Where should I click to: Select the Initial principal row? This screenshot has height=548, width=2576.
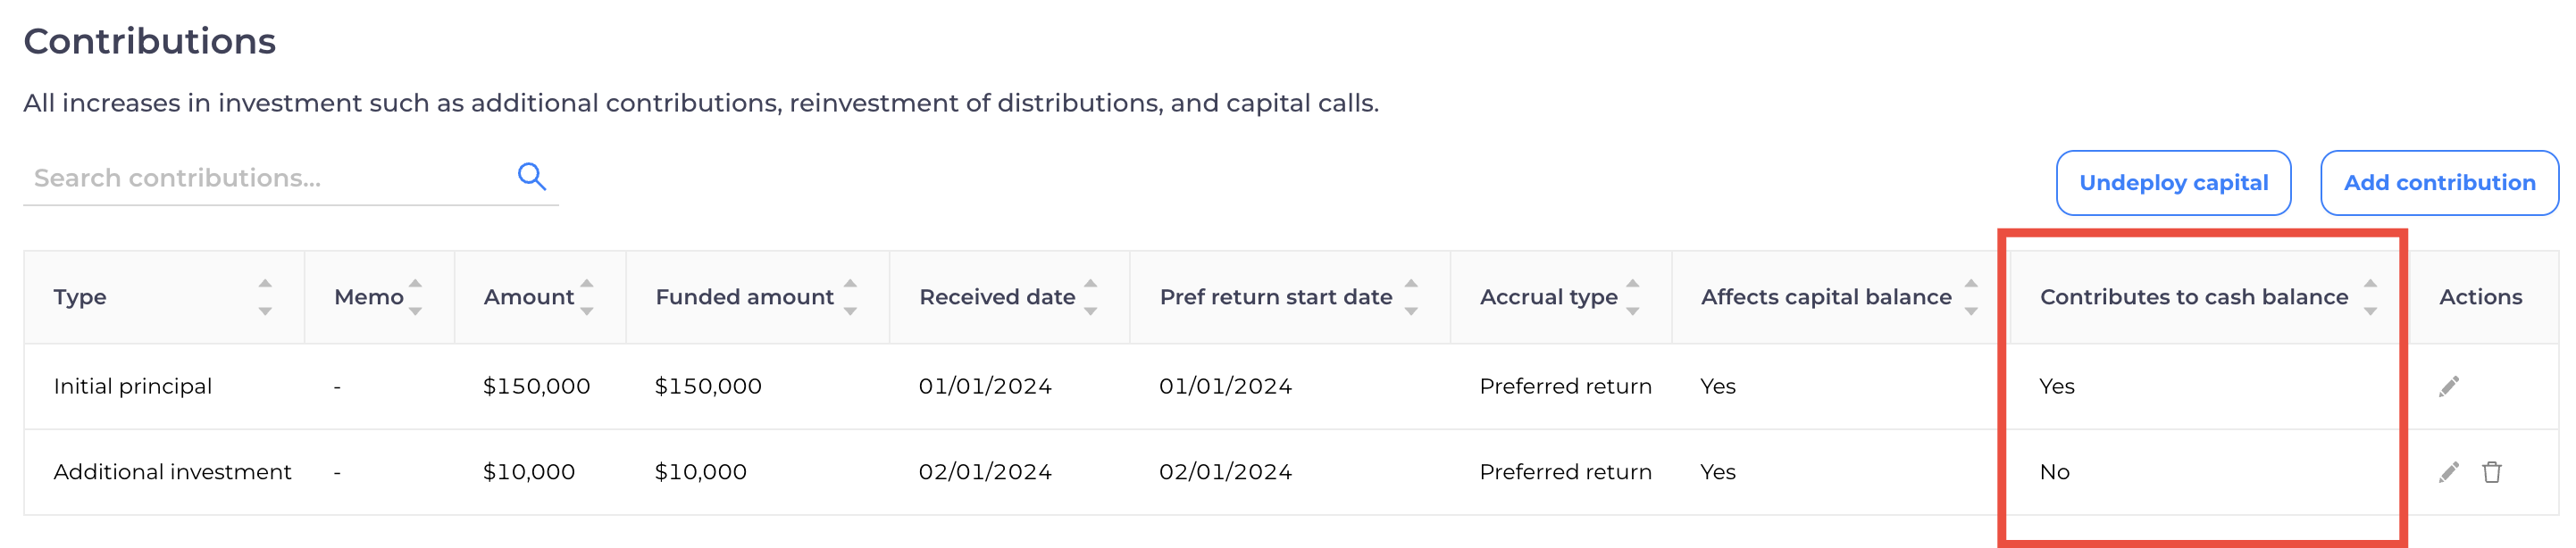pyautogui.click(x=132, y=386)
